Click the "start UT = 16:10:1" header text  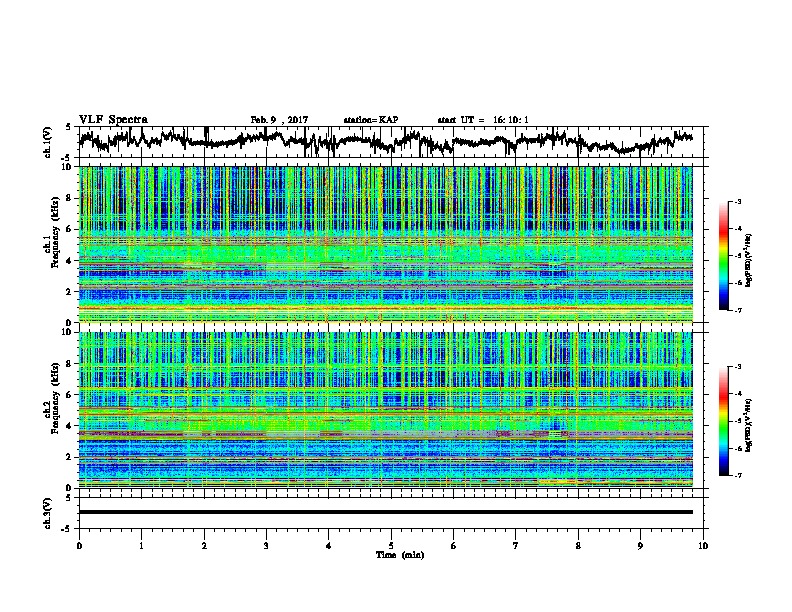tap(483, 120)
